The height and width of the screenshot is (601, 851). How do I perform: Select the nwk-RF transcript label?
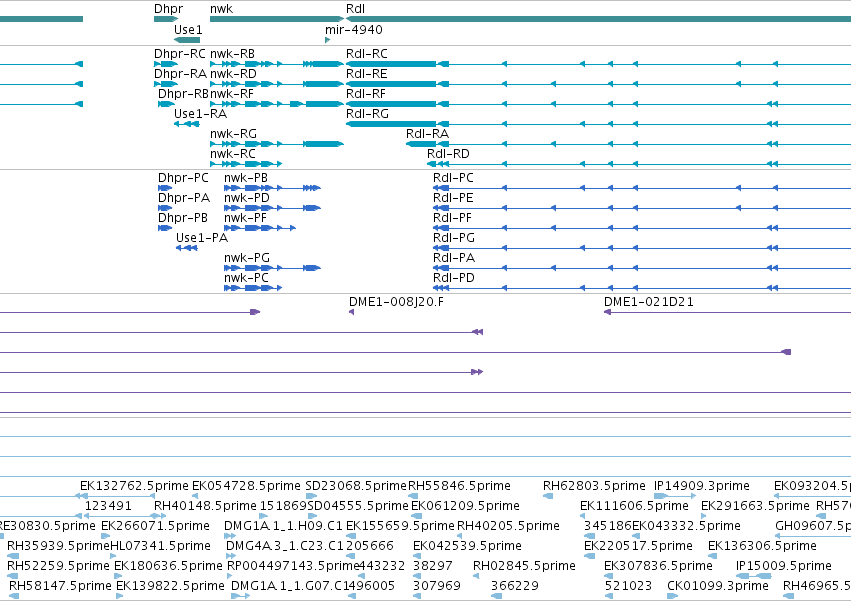tap(232, 94)
